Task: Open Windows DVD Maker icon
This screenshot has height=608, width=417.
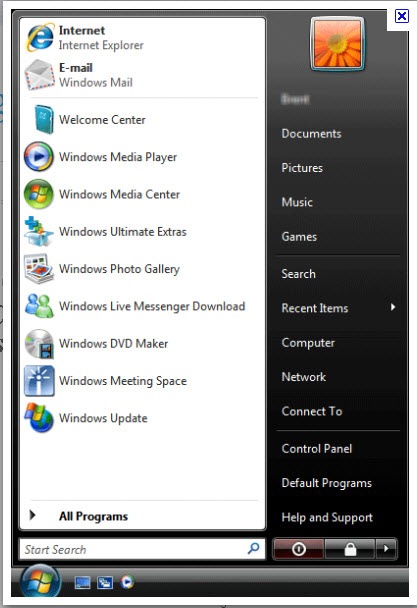Action: pyautogui.click(x=39, y=344)
